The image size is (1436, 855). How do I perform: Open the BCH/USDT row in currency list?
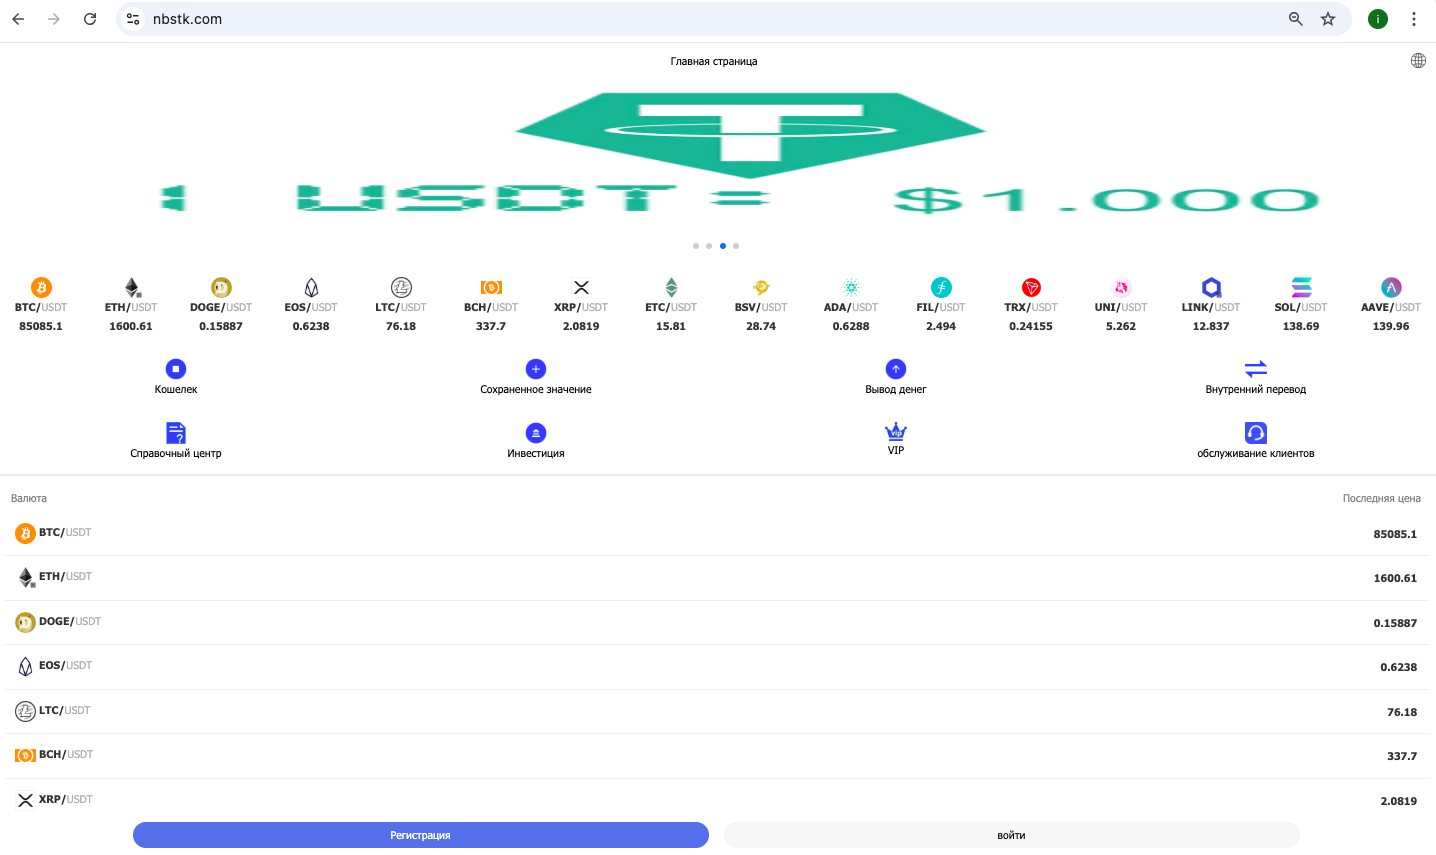click(x=717, y=756)
